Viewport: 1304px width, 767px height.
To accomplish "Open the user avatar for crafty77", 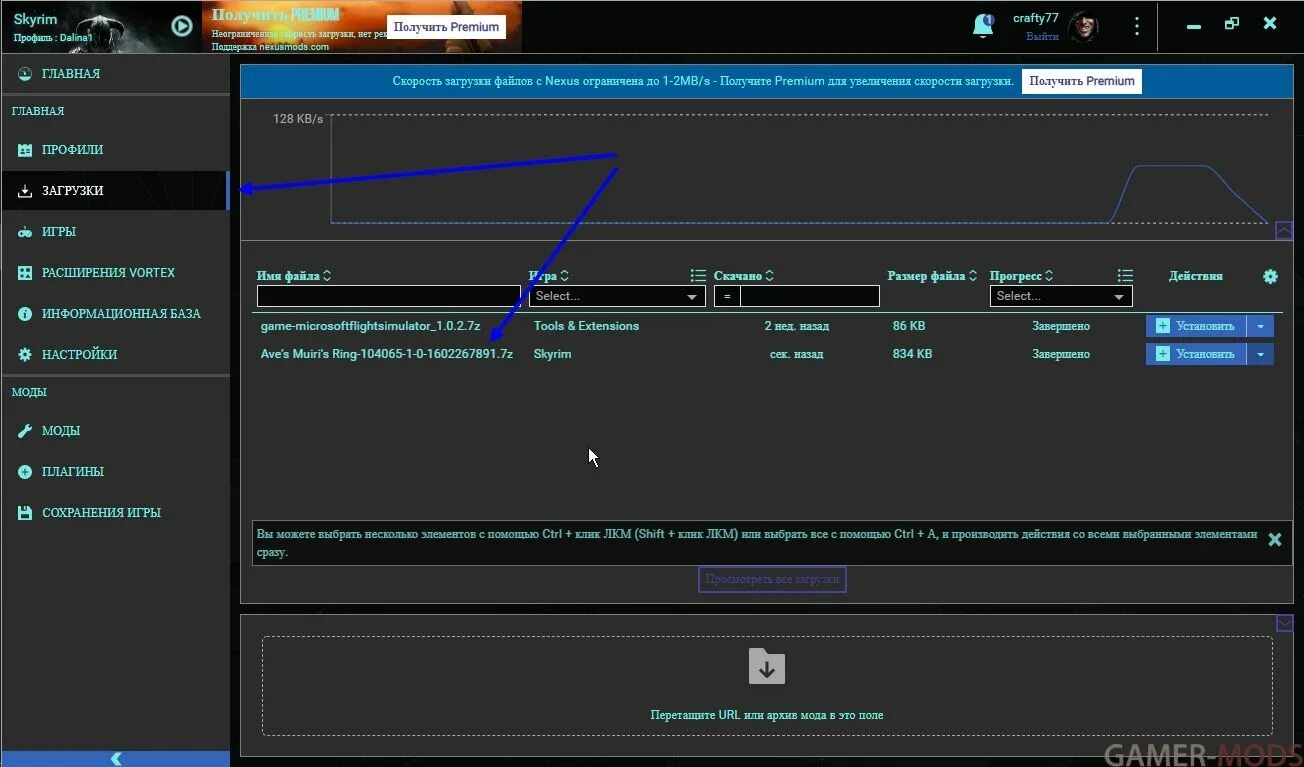I will click(x=1083, y=26).
